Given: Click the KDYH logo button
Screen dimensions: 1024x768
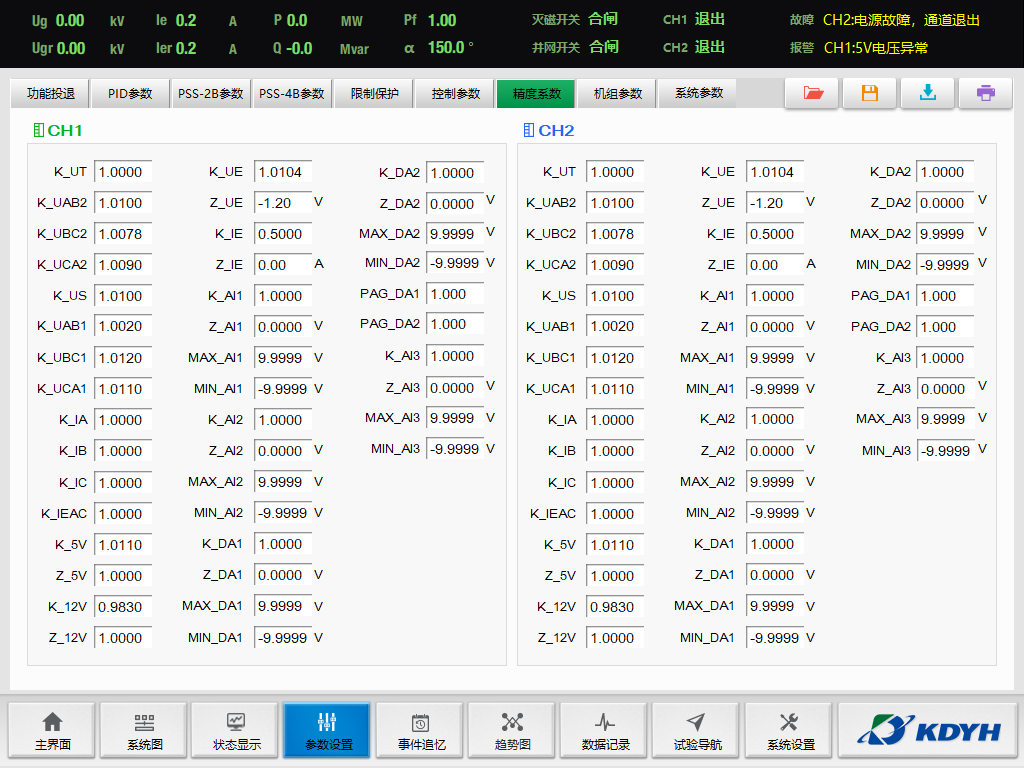Looking at the screenshot, I should [928, 731].
